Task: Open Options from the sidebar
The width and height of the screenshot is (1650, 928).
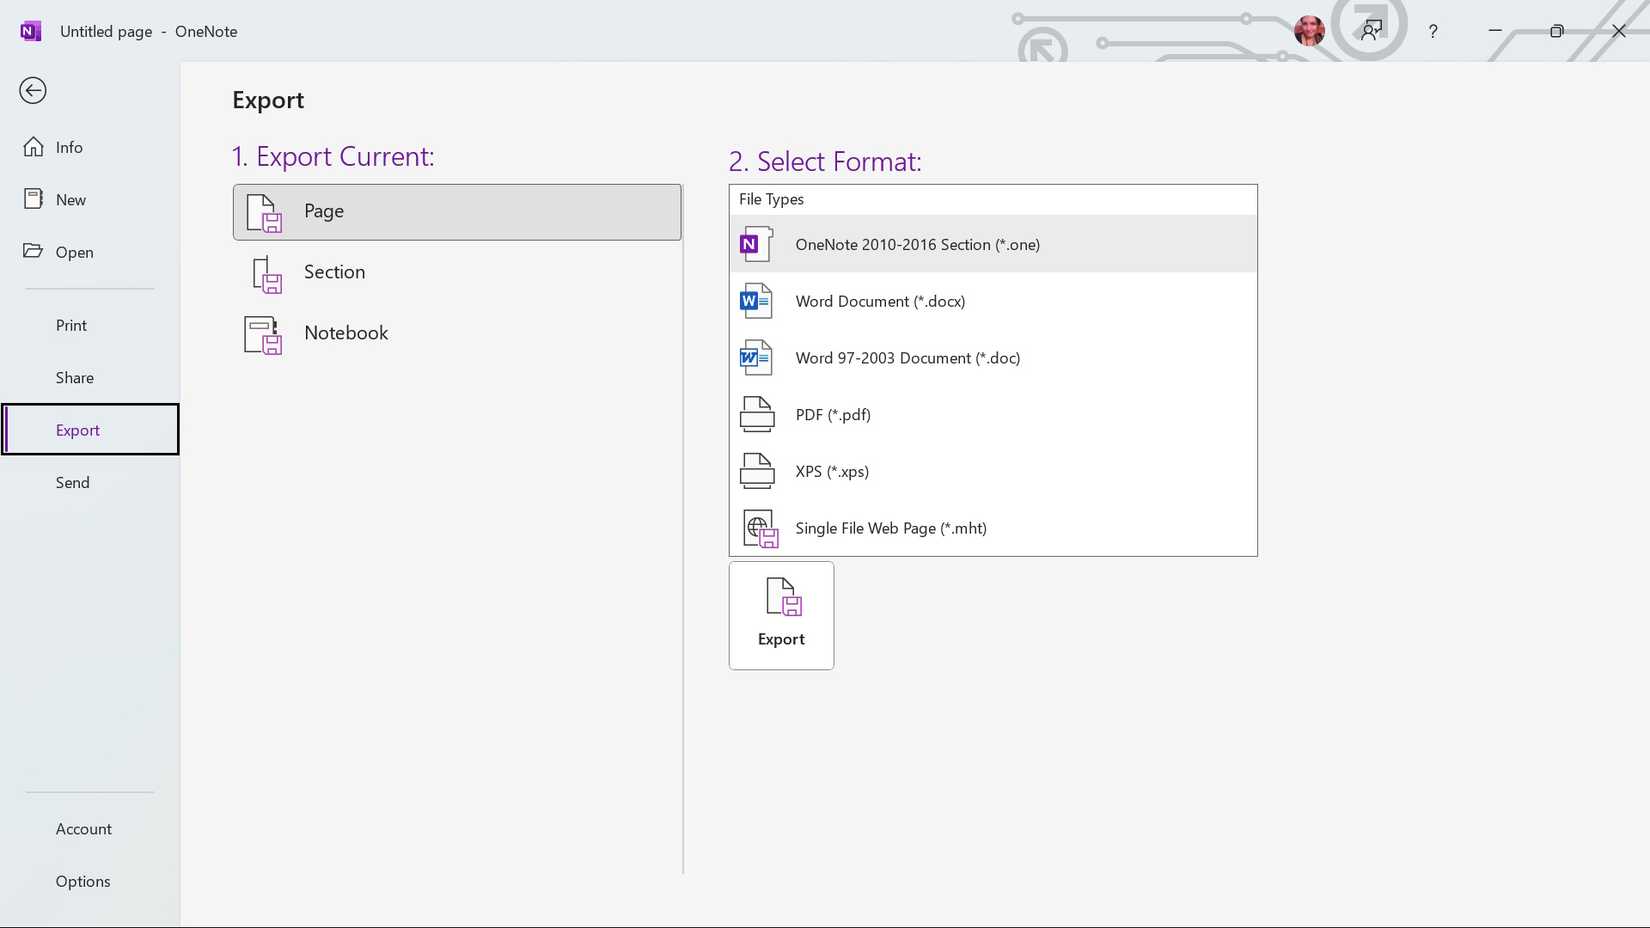Action: pos(83,880)
